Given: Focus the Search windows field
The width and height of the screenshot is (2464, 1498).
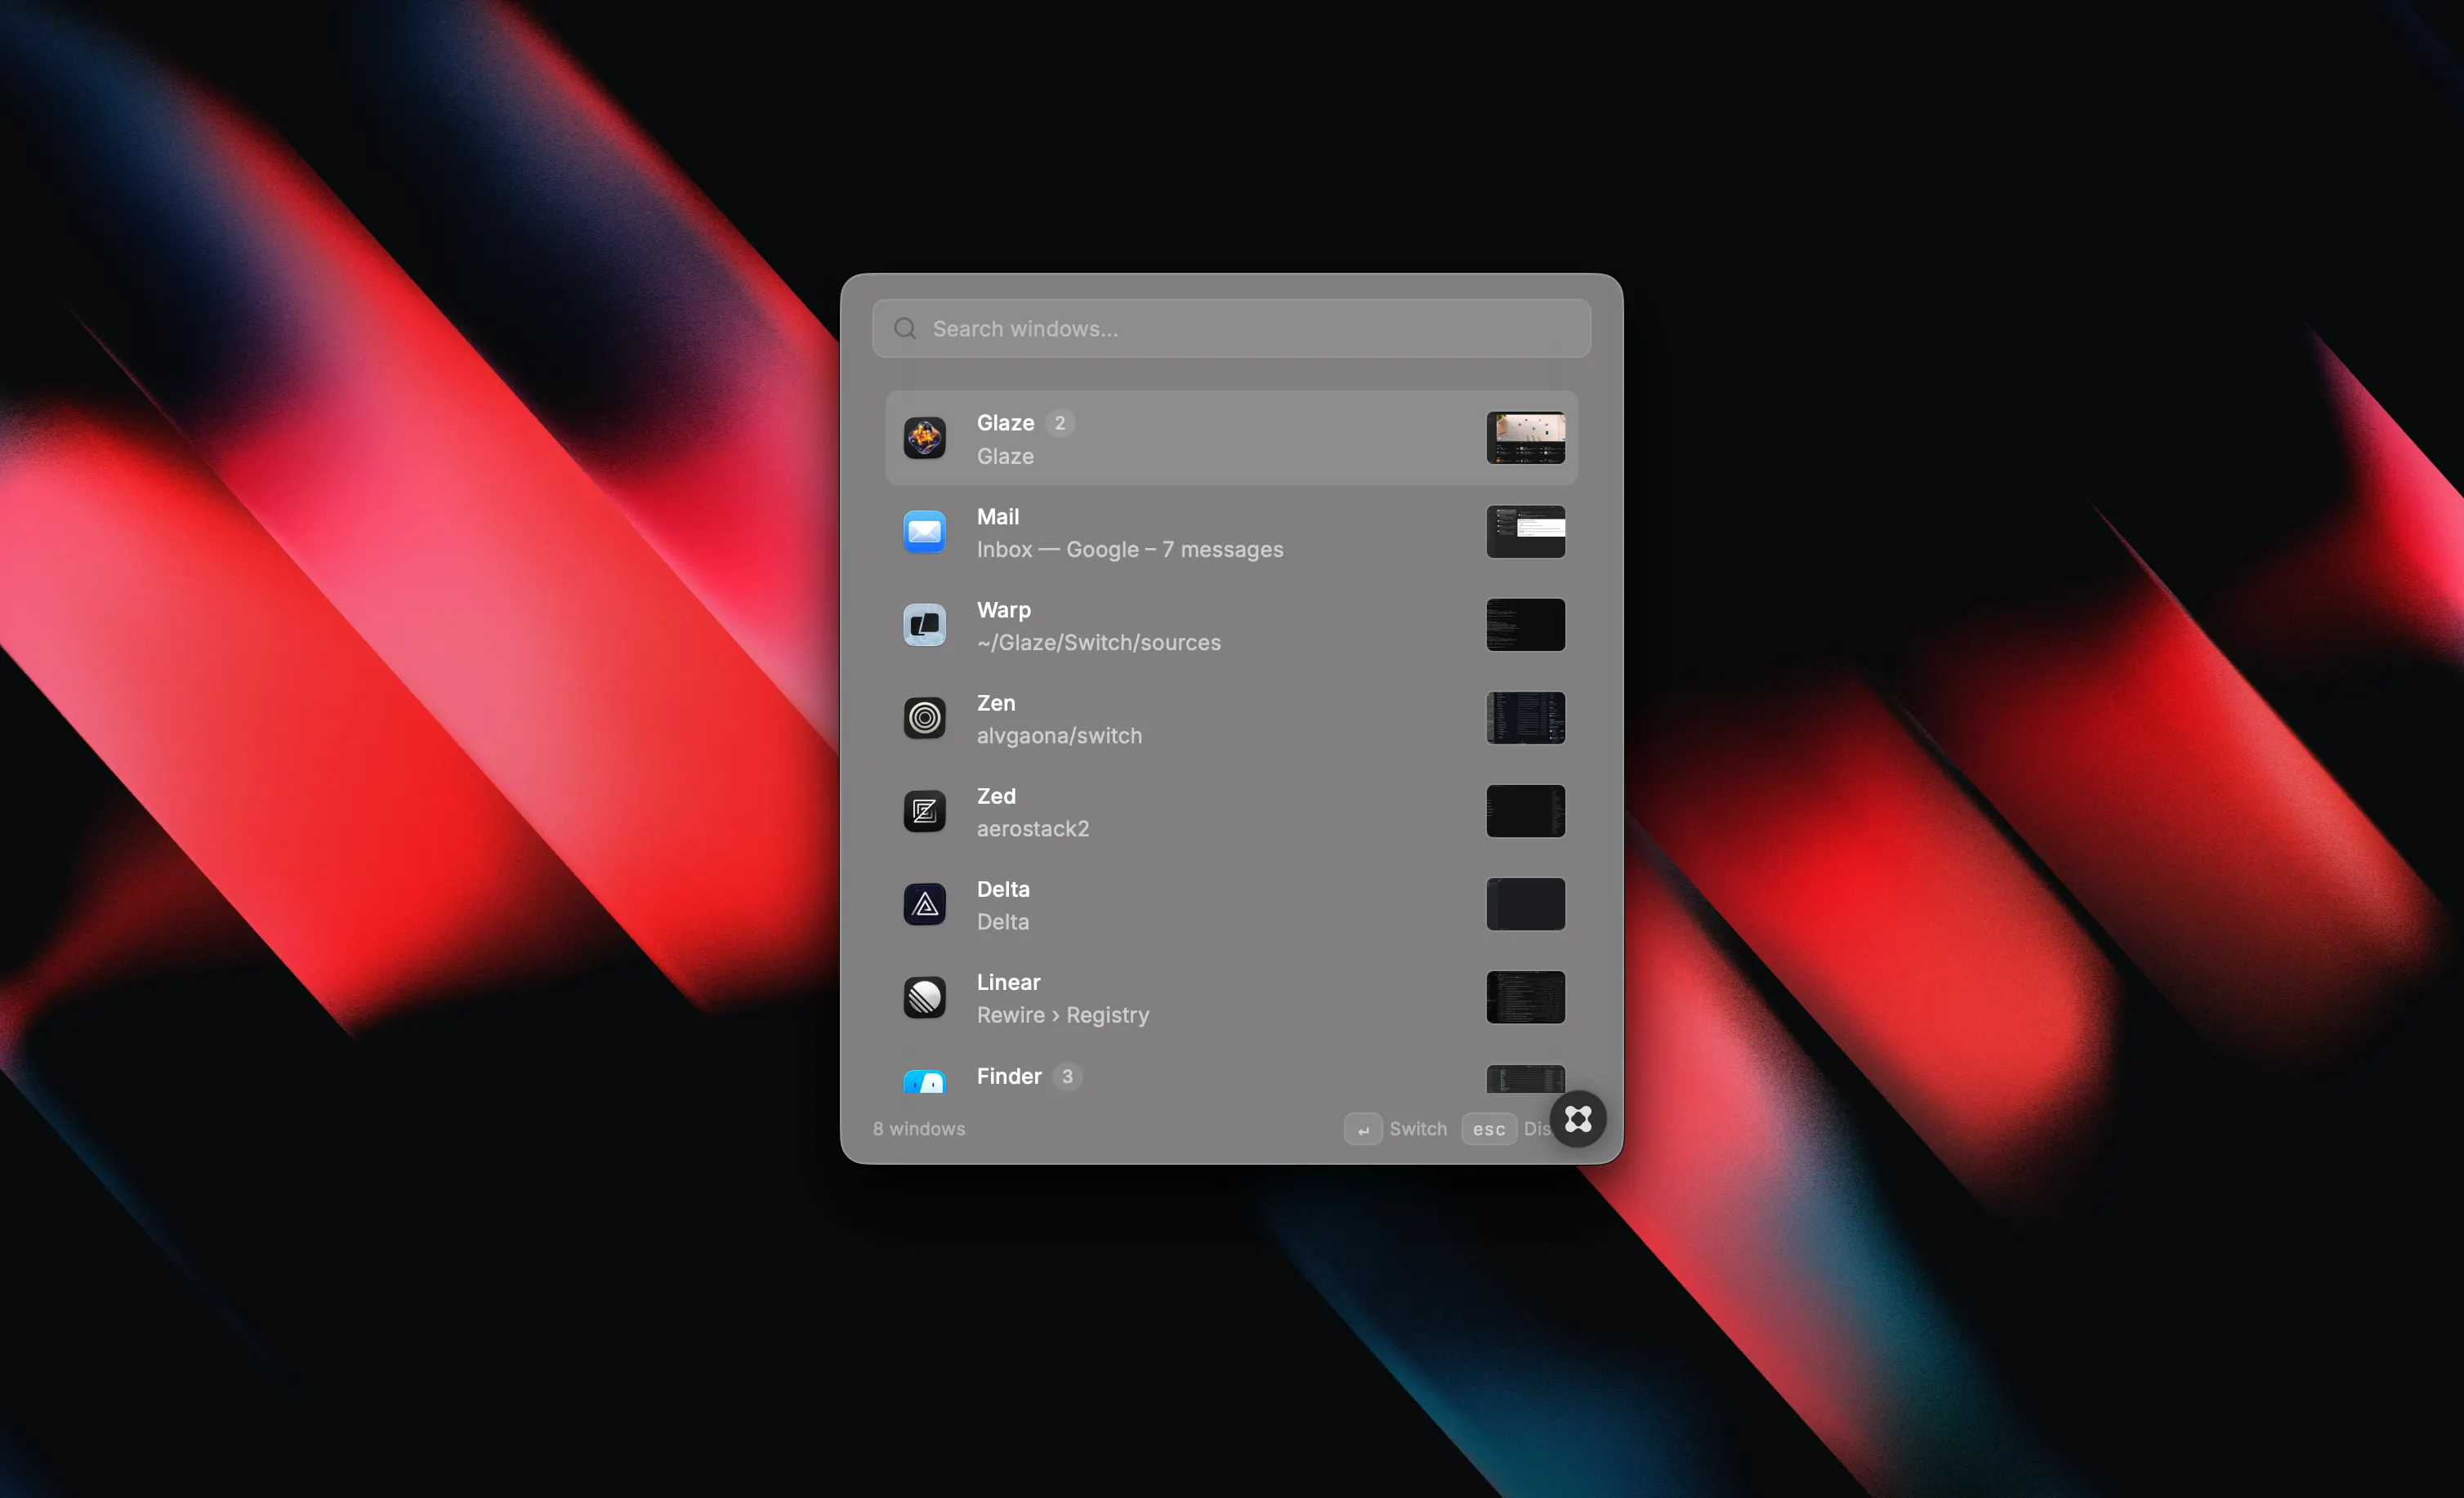Looking at the screenshot, I should (x=1231, y=328).
